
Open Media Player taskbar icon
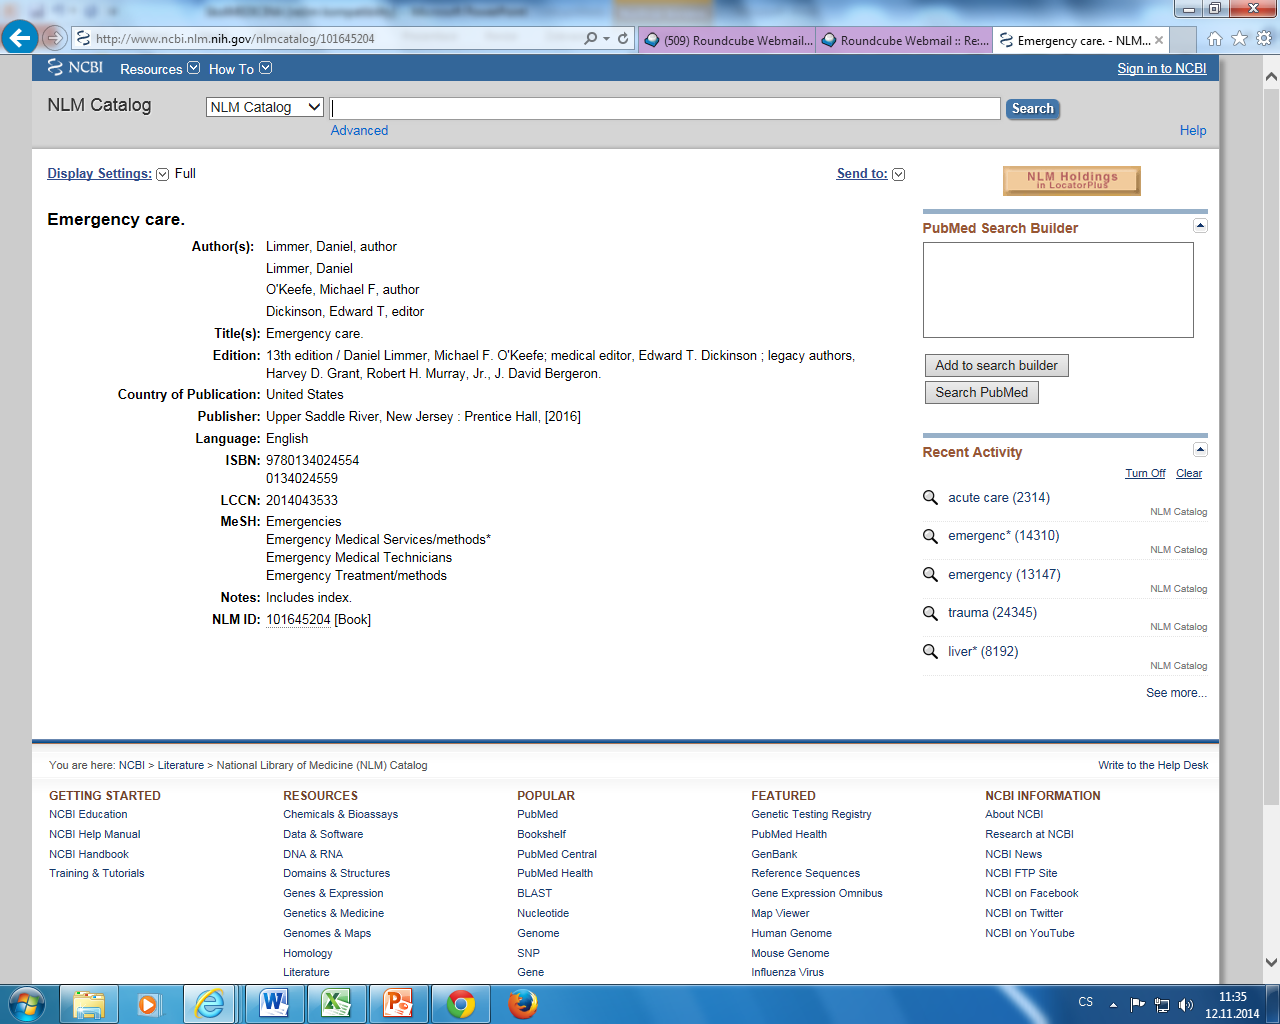click(x=149, y=1004)
